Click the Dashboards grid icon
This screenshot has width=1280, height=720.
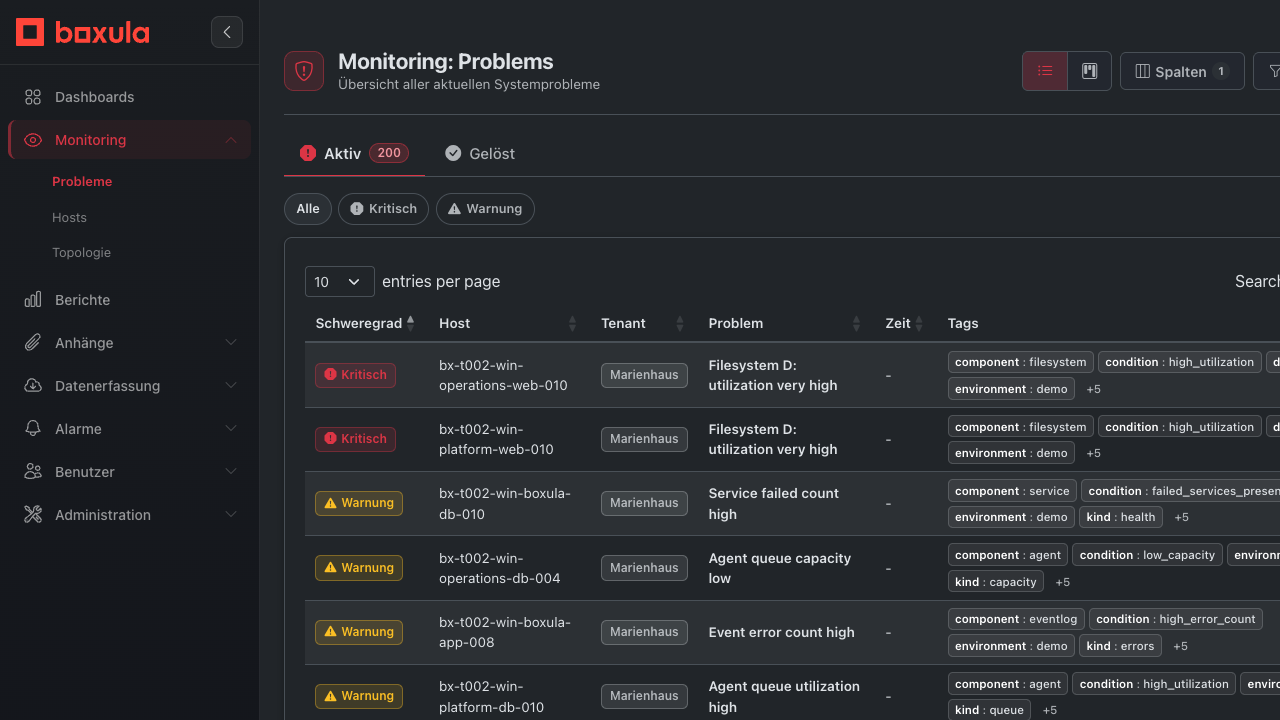33,97
